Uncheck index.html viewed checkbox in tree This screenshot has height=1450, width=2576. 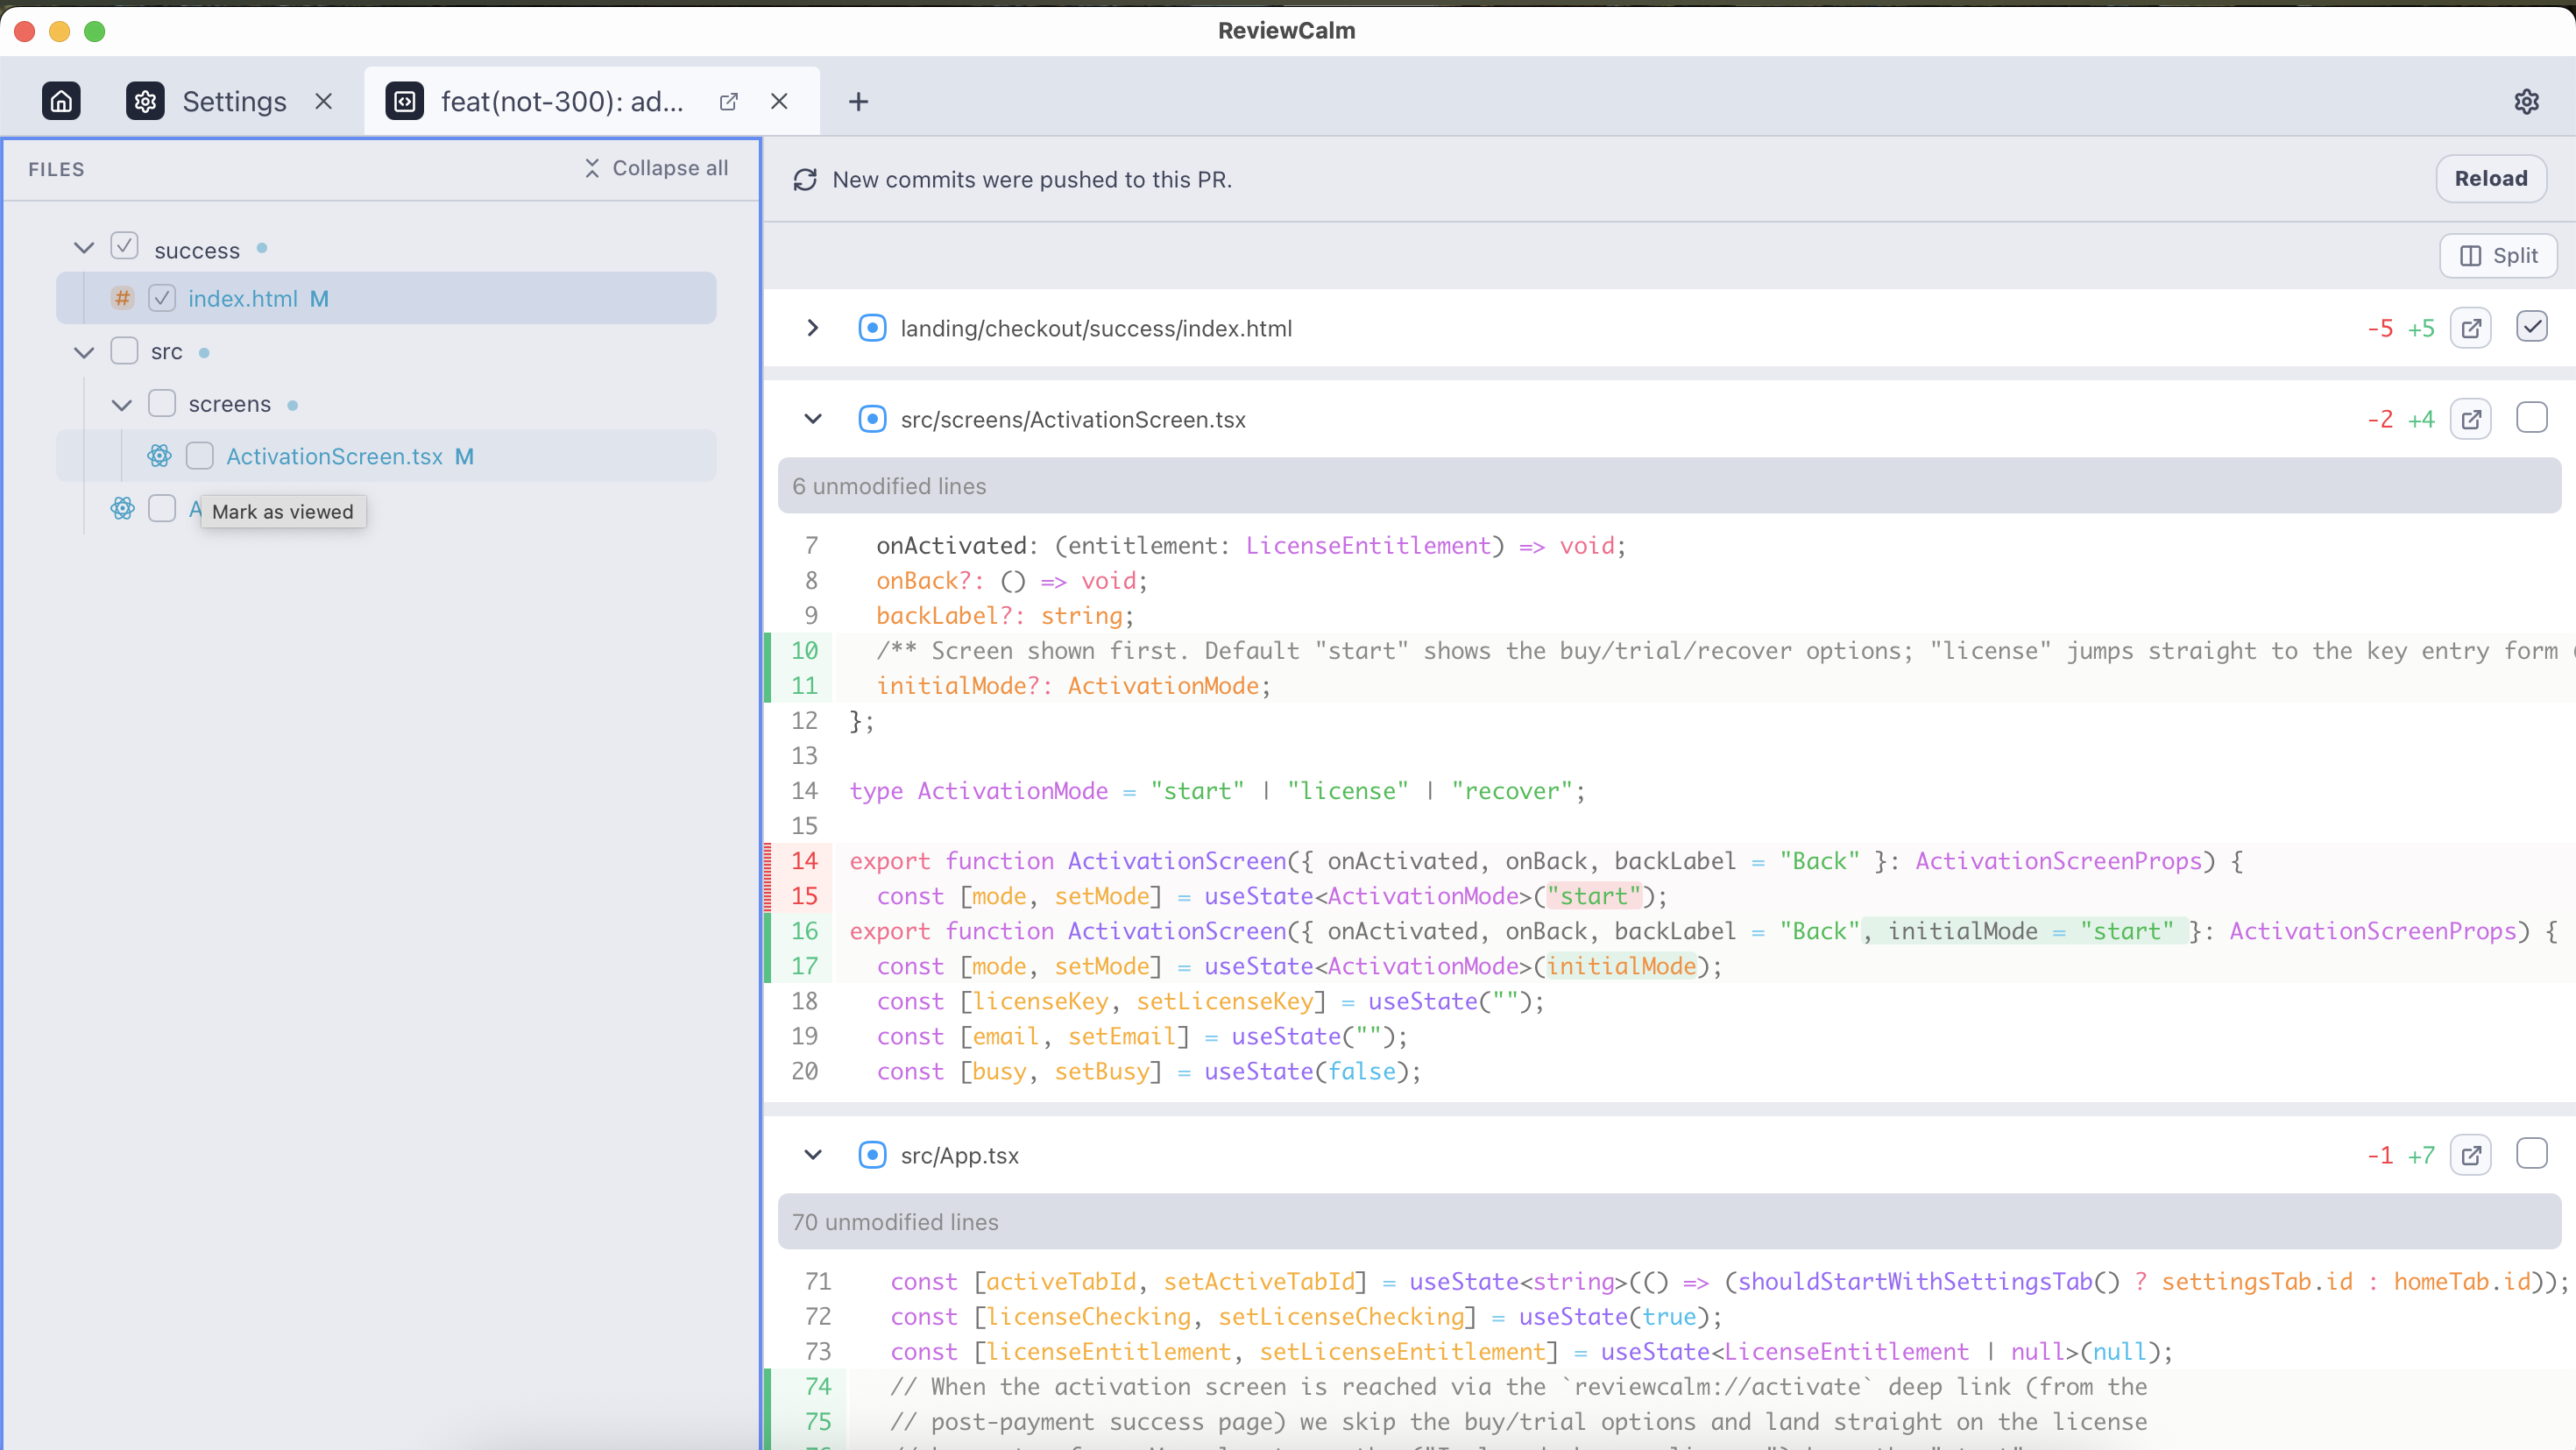tap(162, 298)
